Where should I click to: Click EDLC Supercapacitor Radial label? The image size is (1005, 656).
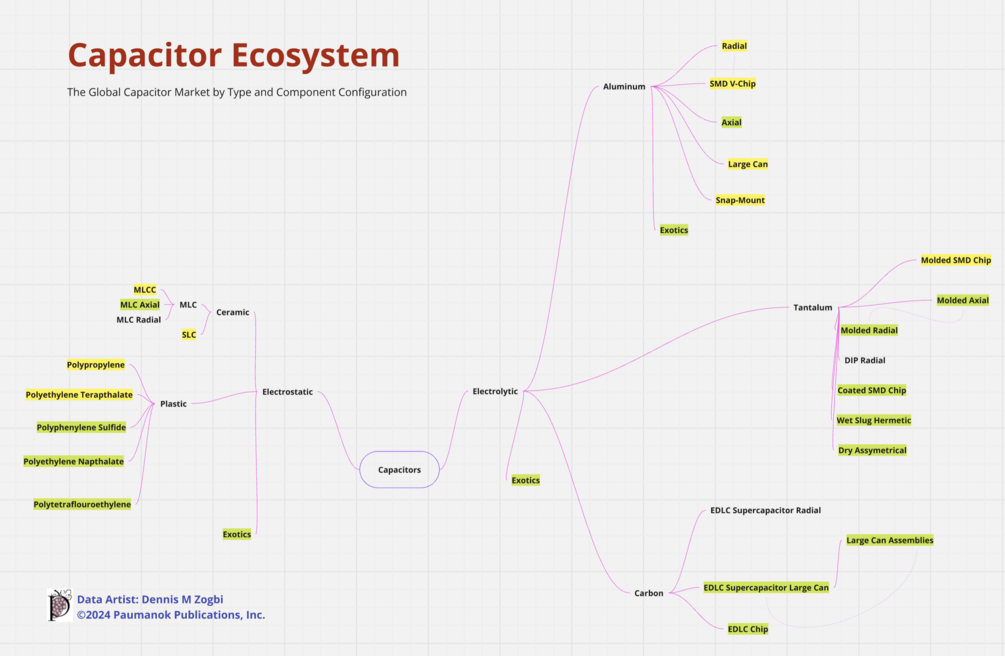click(x=765, y=510)
